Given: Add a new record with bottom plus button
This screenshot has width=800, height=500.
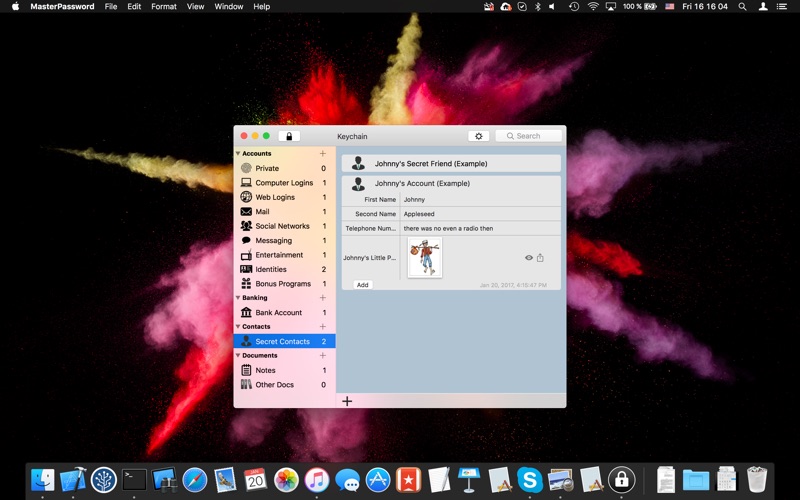Looking at the screenshot, I should click(x=347, y=401).
